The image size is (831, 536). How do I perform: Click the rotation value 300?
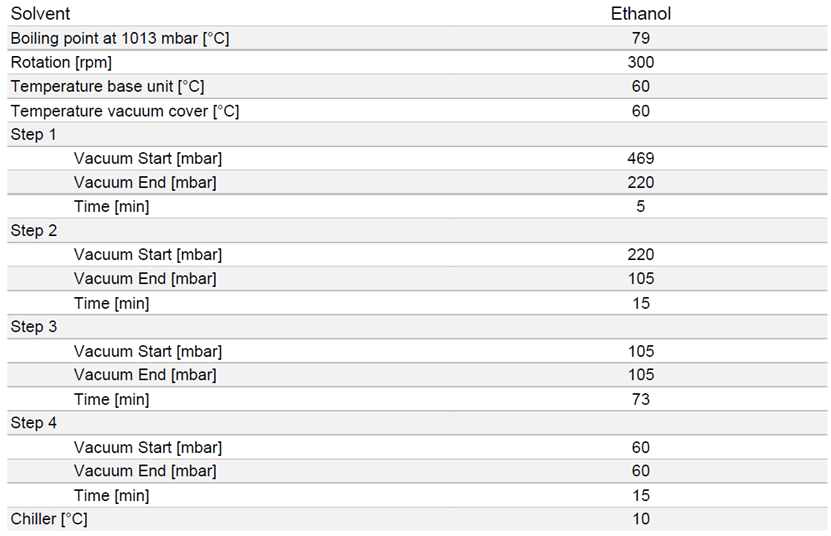click(640, 62)
